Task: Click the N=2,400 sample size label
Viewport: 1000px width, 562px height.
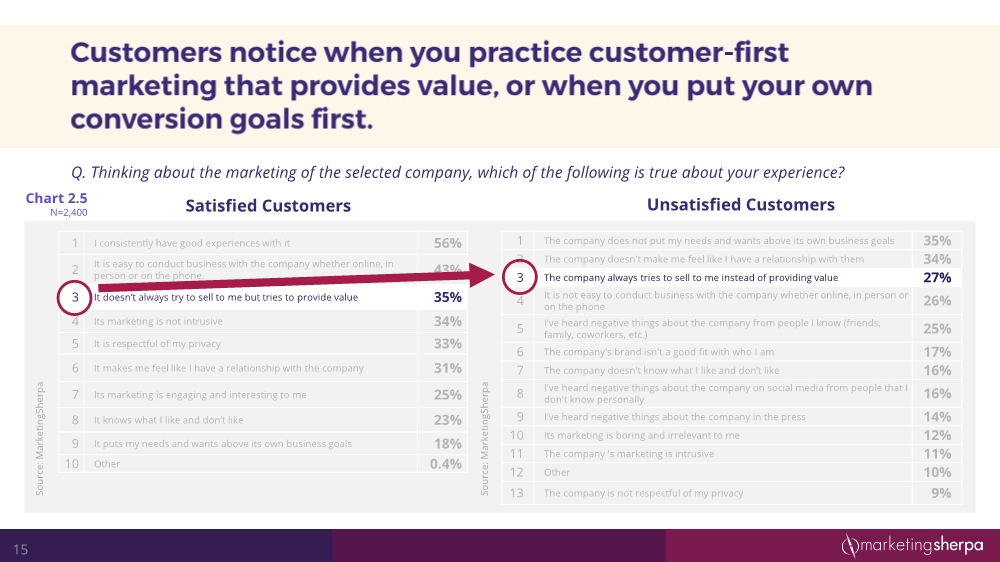Action: click(x=67, y=213)
